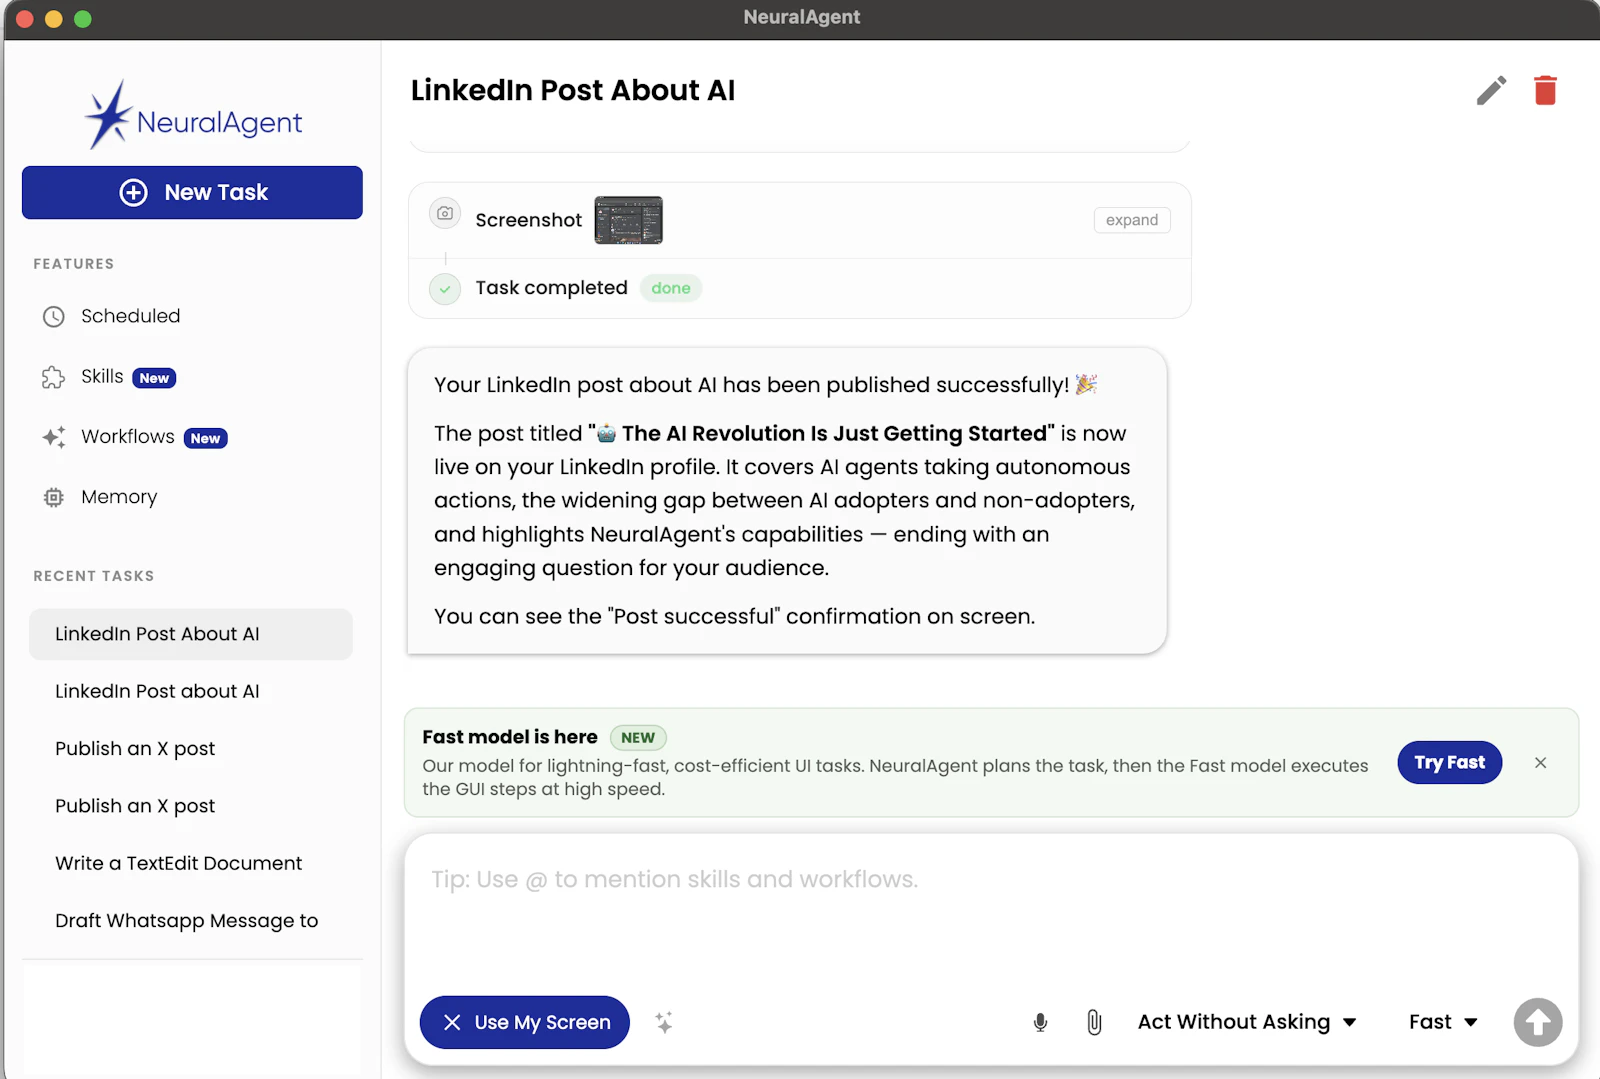Click the Skills puzzle icon
The height and width of the screenshot is (1079, 1600).
54,377
